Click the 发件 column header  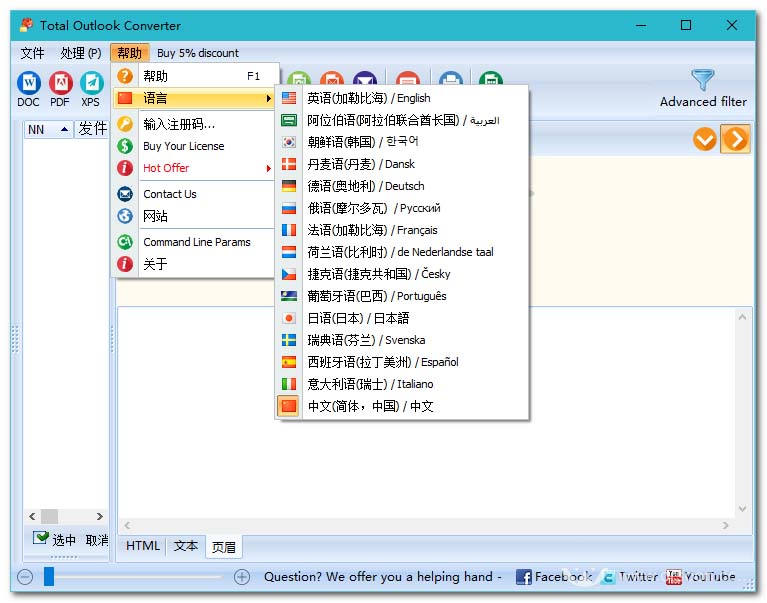pos(92,129)
